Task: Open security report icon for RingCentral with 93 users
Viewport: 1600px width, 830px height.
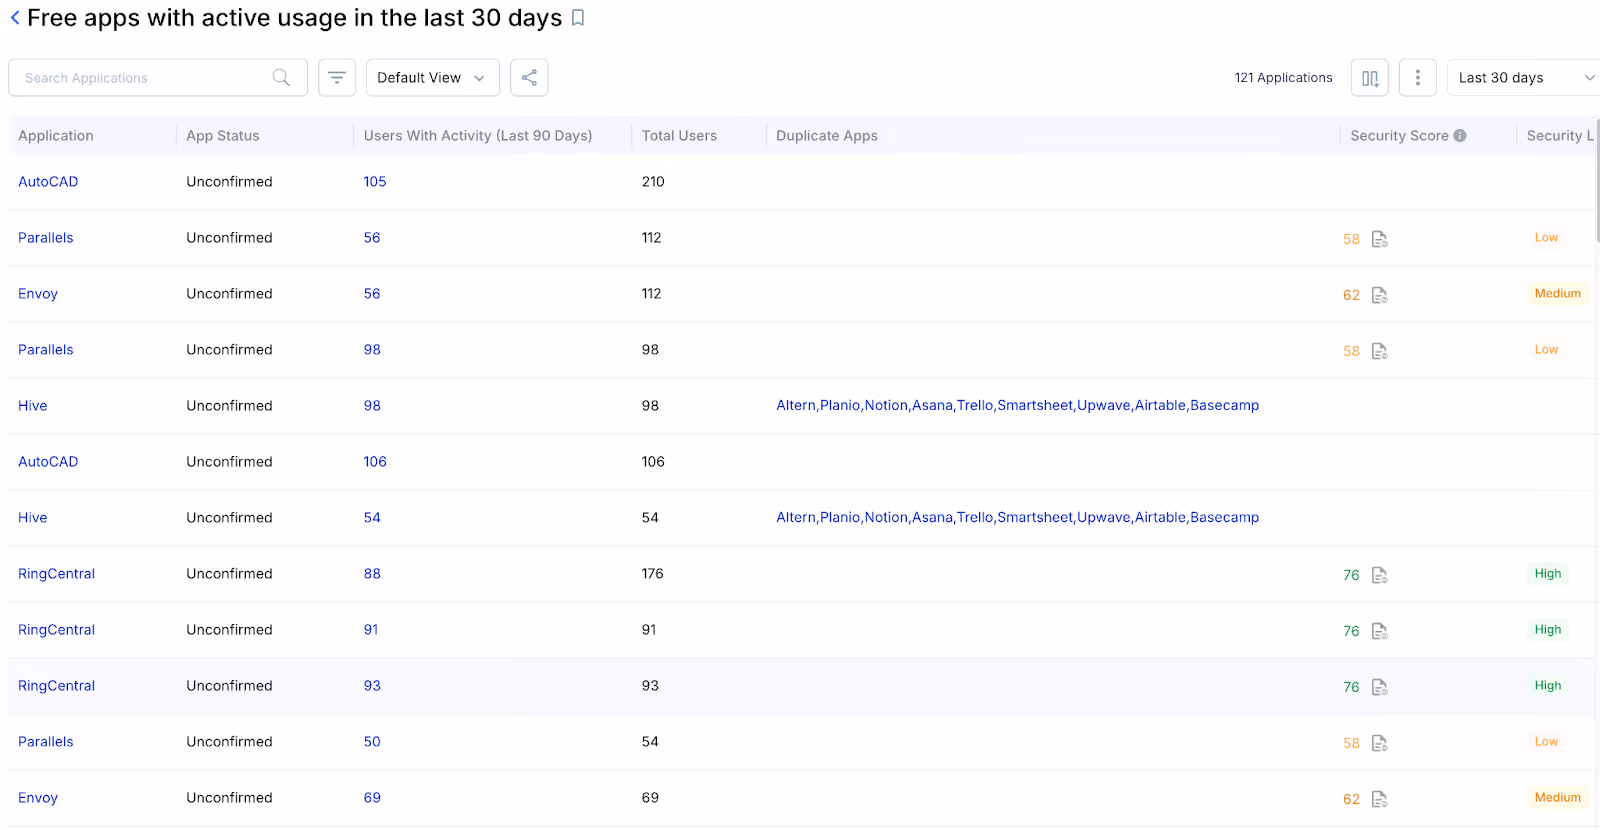Action: tap(1380, 687)
